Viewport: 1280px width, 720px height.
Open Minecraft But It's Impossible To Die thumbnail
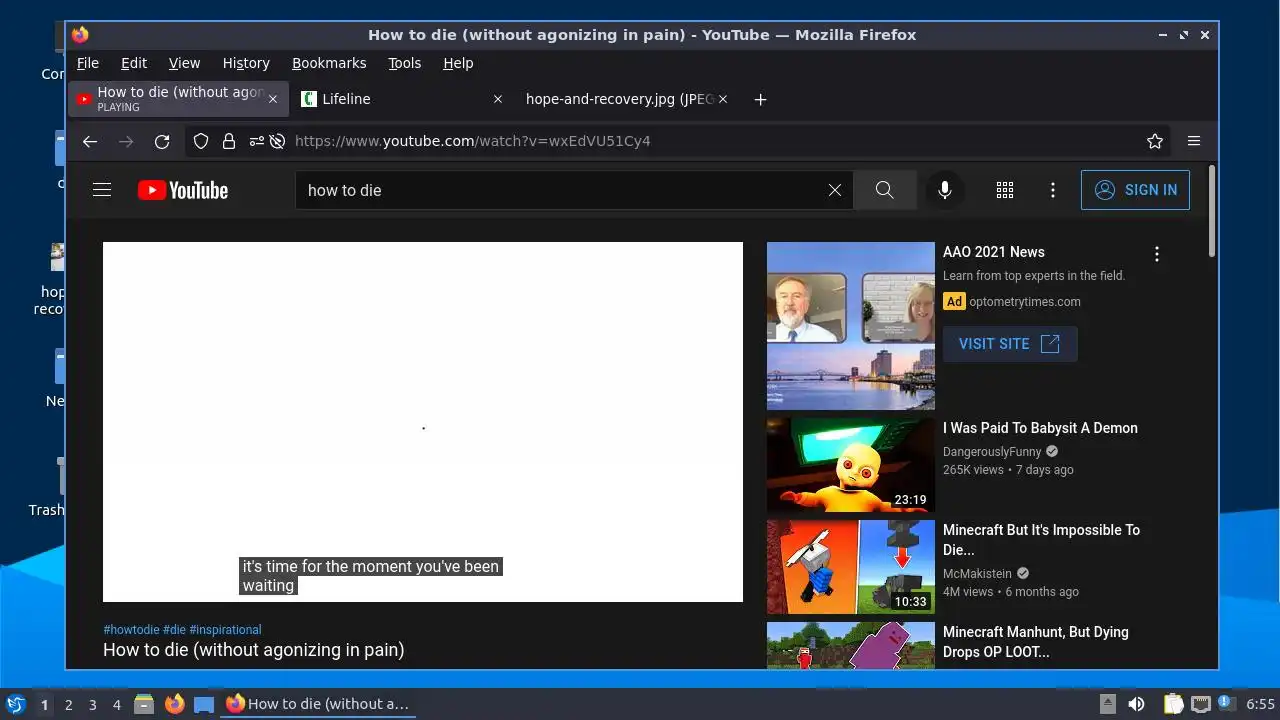(851, 567)
